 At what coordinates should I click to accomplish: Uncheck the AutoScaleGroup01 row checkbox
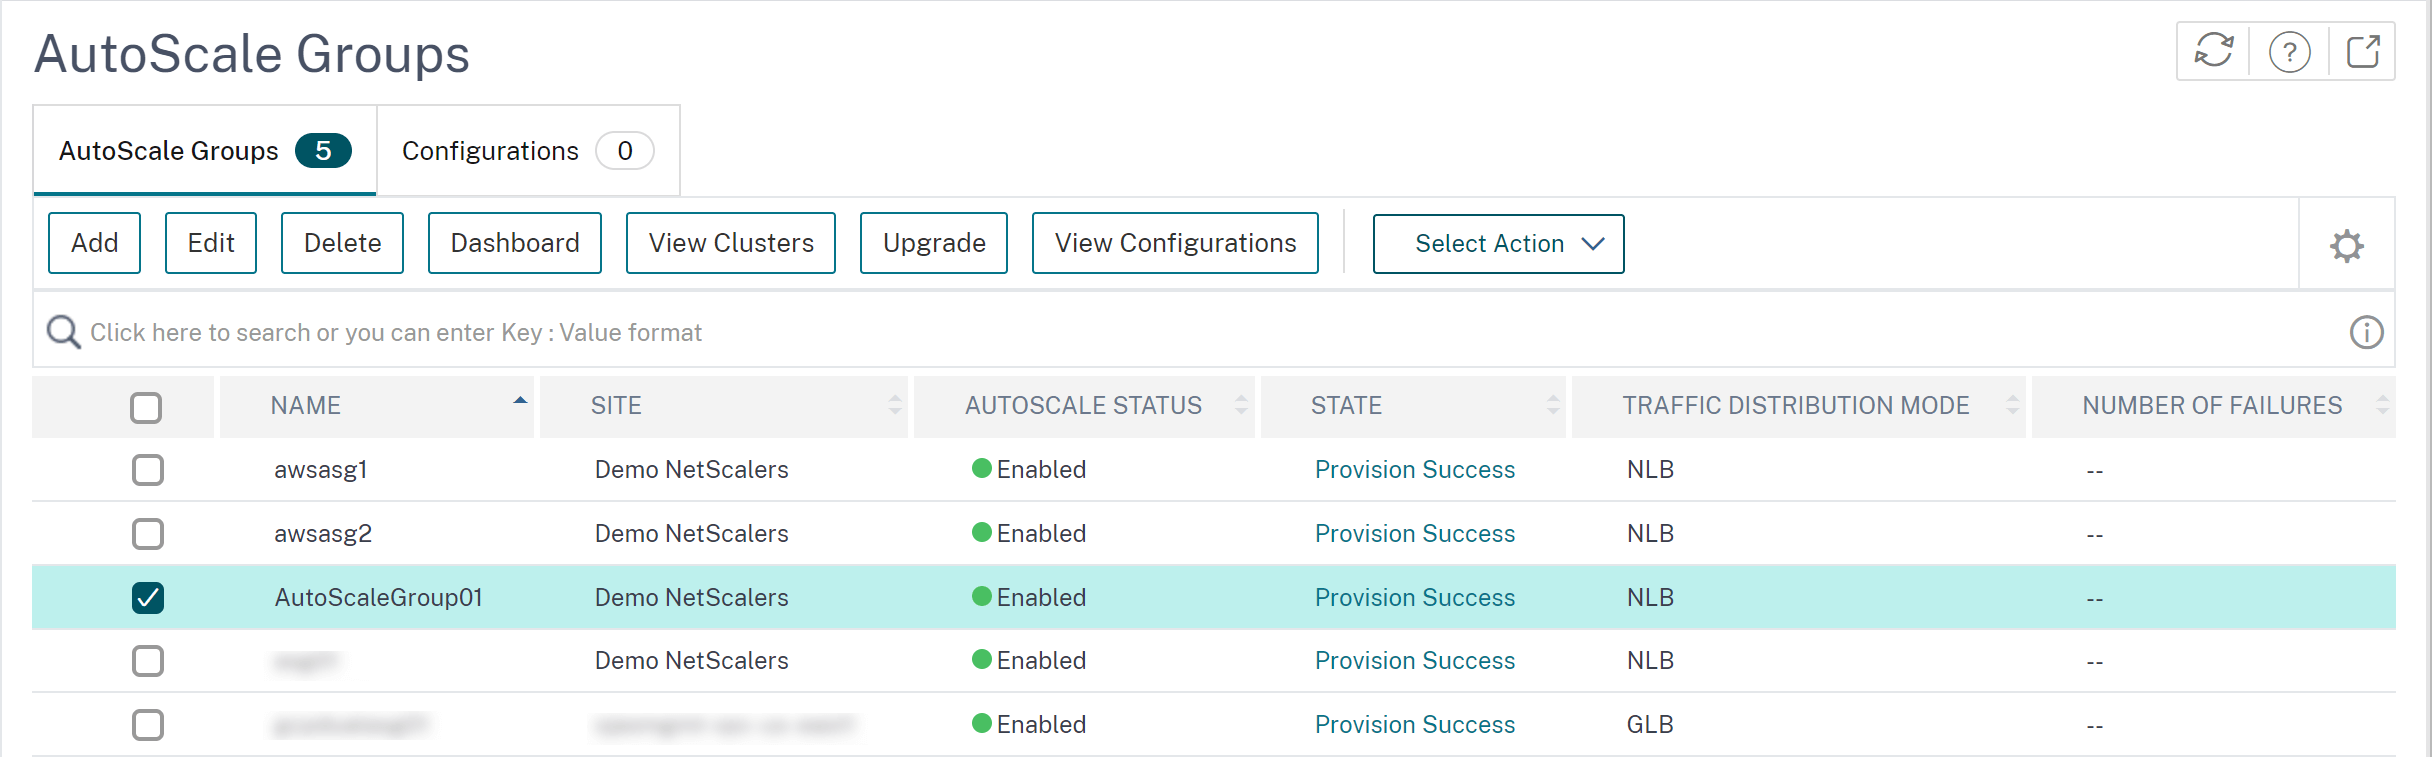coord(148,598)
